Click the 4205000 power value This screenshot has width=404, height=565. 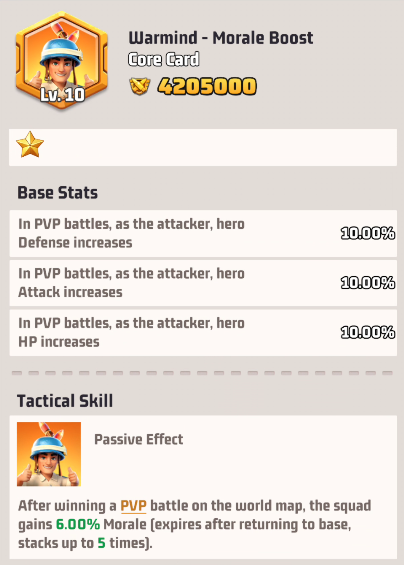[x=207, y=86]
